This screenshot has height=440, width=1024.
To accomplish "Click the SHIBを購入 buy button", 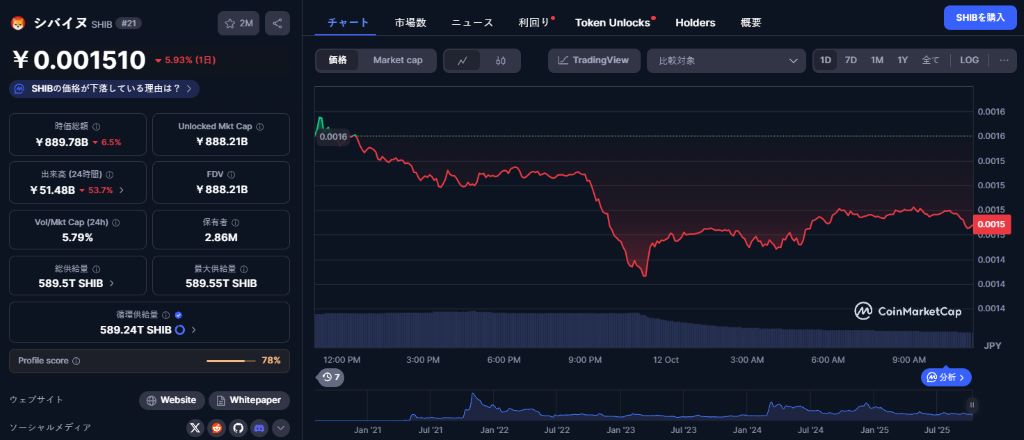I will [979, 17].
